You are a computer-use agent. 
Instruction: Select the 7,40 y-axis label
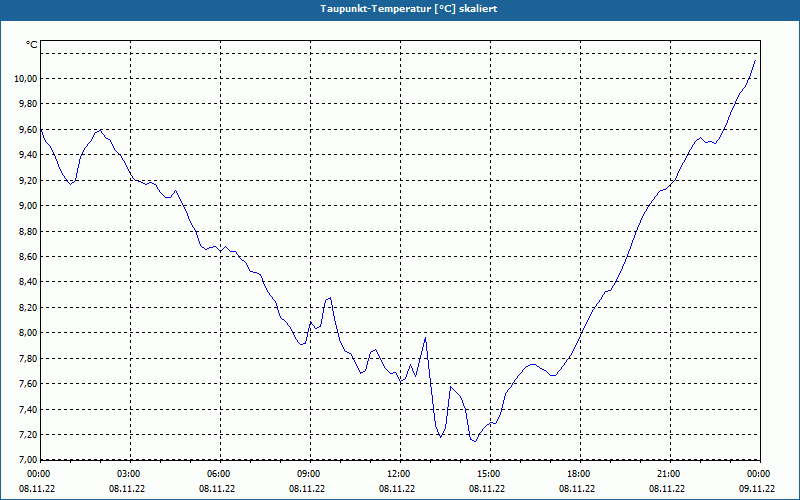[28, 409]
